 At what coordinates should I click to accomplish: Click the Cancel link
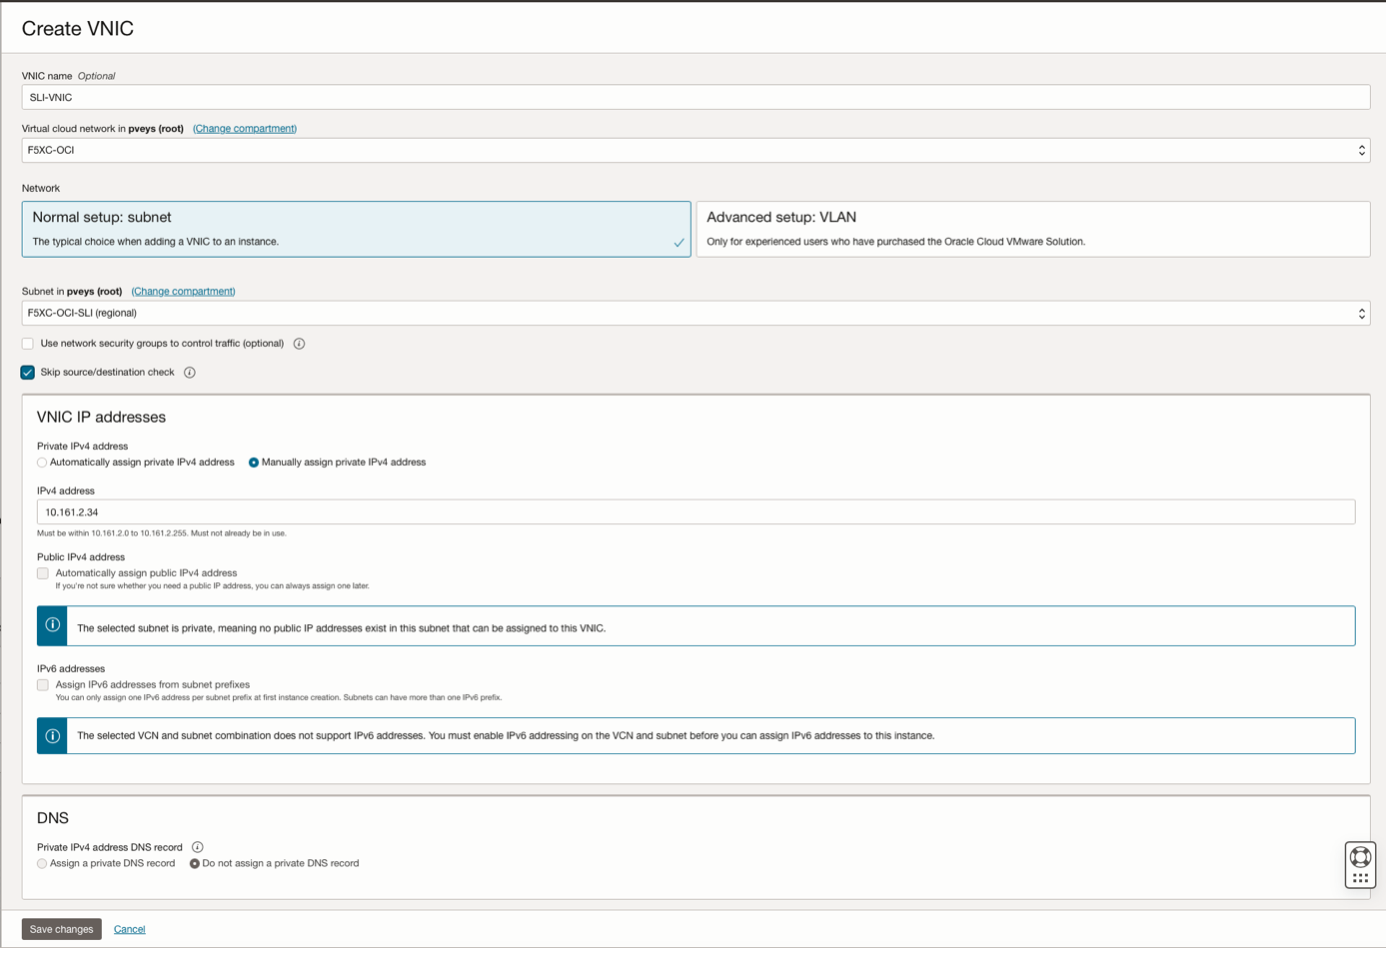[x=129, y=929]
